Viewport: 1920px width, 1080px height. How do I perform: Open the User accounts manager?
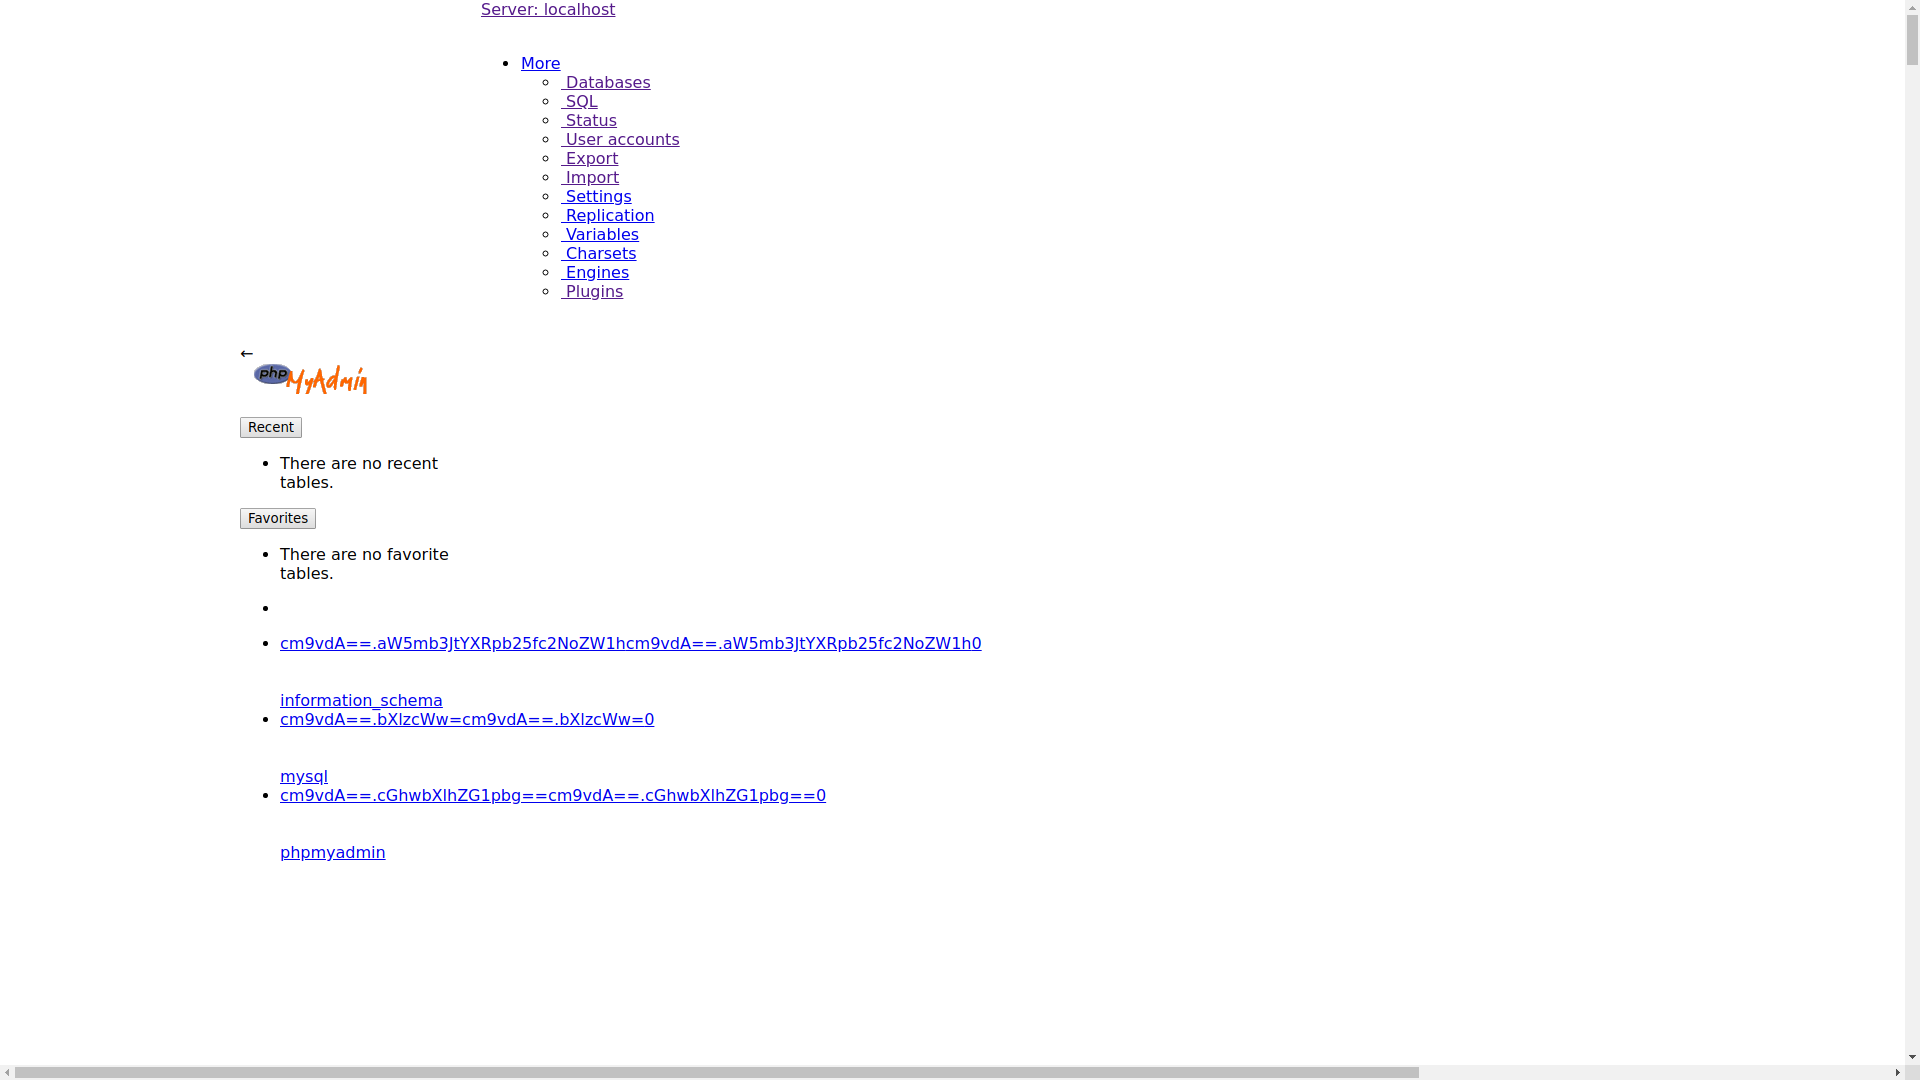(x=620, y=139)
